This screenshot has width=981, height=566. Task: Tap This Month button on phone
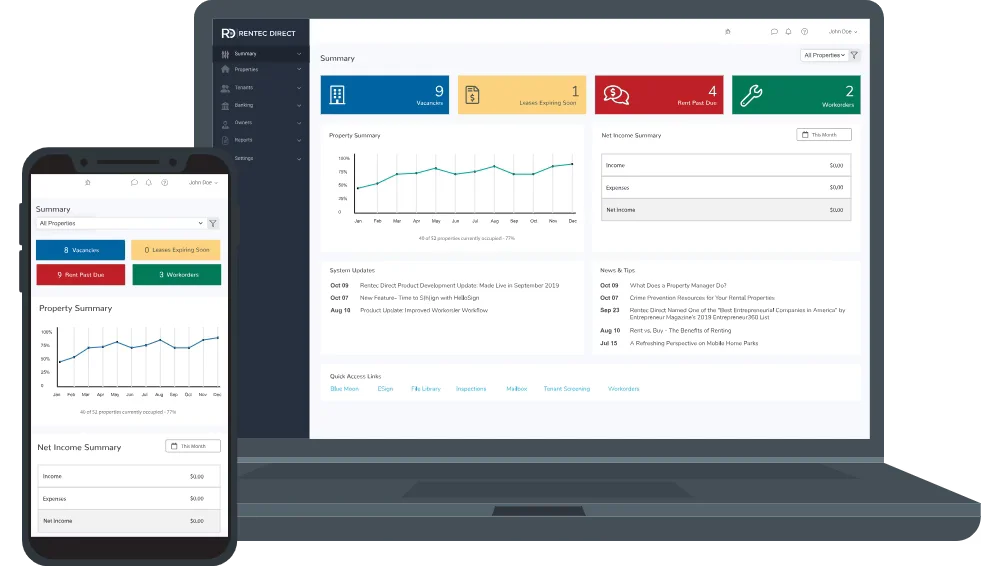pyautogui.click(x=193, y=446)
